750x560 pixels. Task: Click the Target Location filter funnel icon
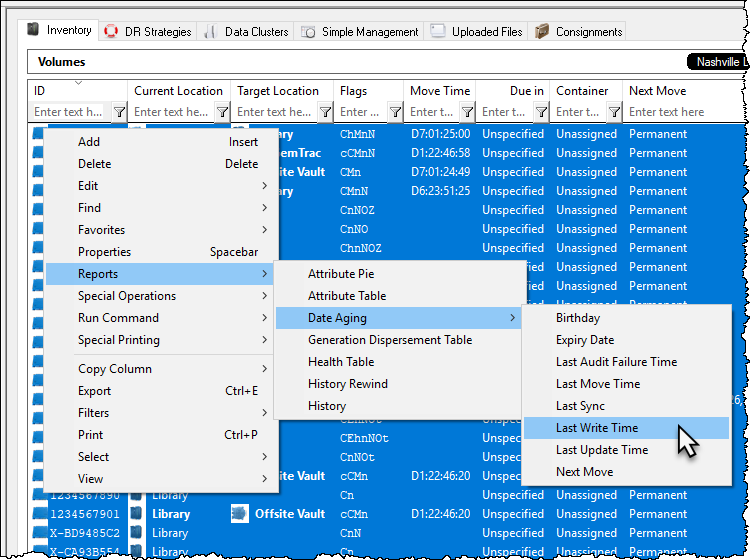325,112
